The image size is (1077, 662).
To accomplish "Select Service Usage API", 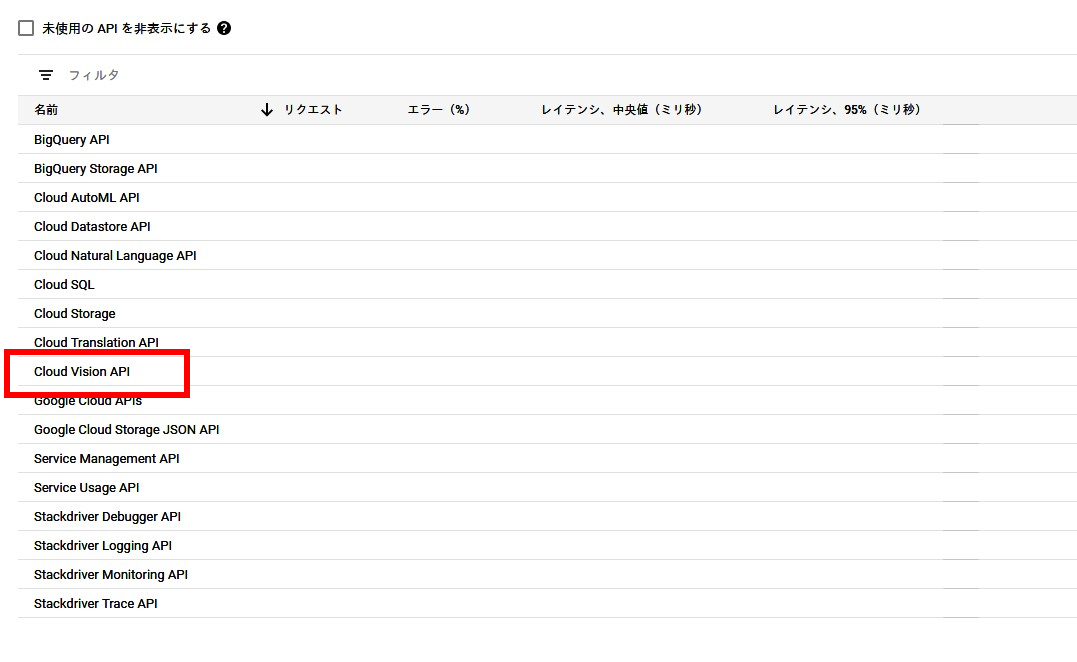I will tap(87, 488).
